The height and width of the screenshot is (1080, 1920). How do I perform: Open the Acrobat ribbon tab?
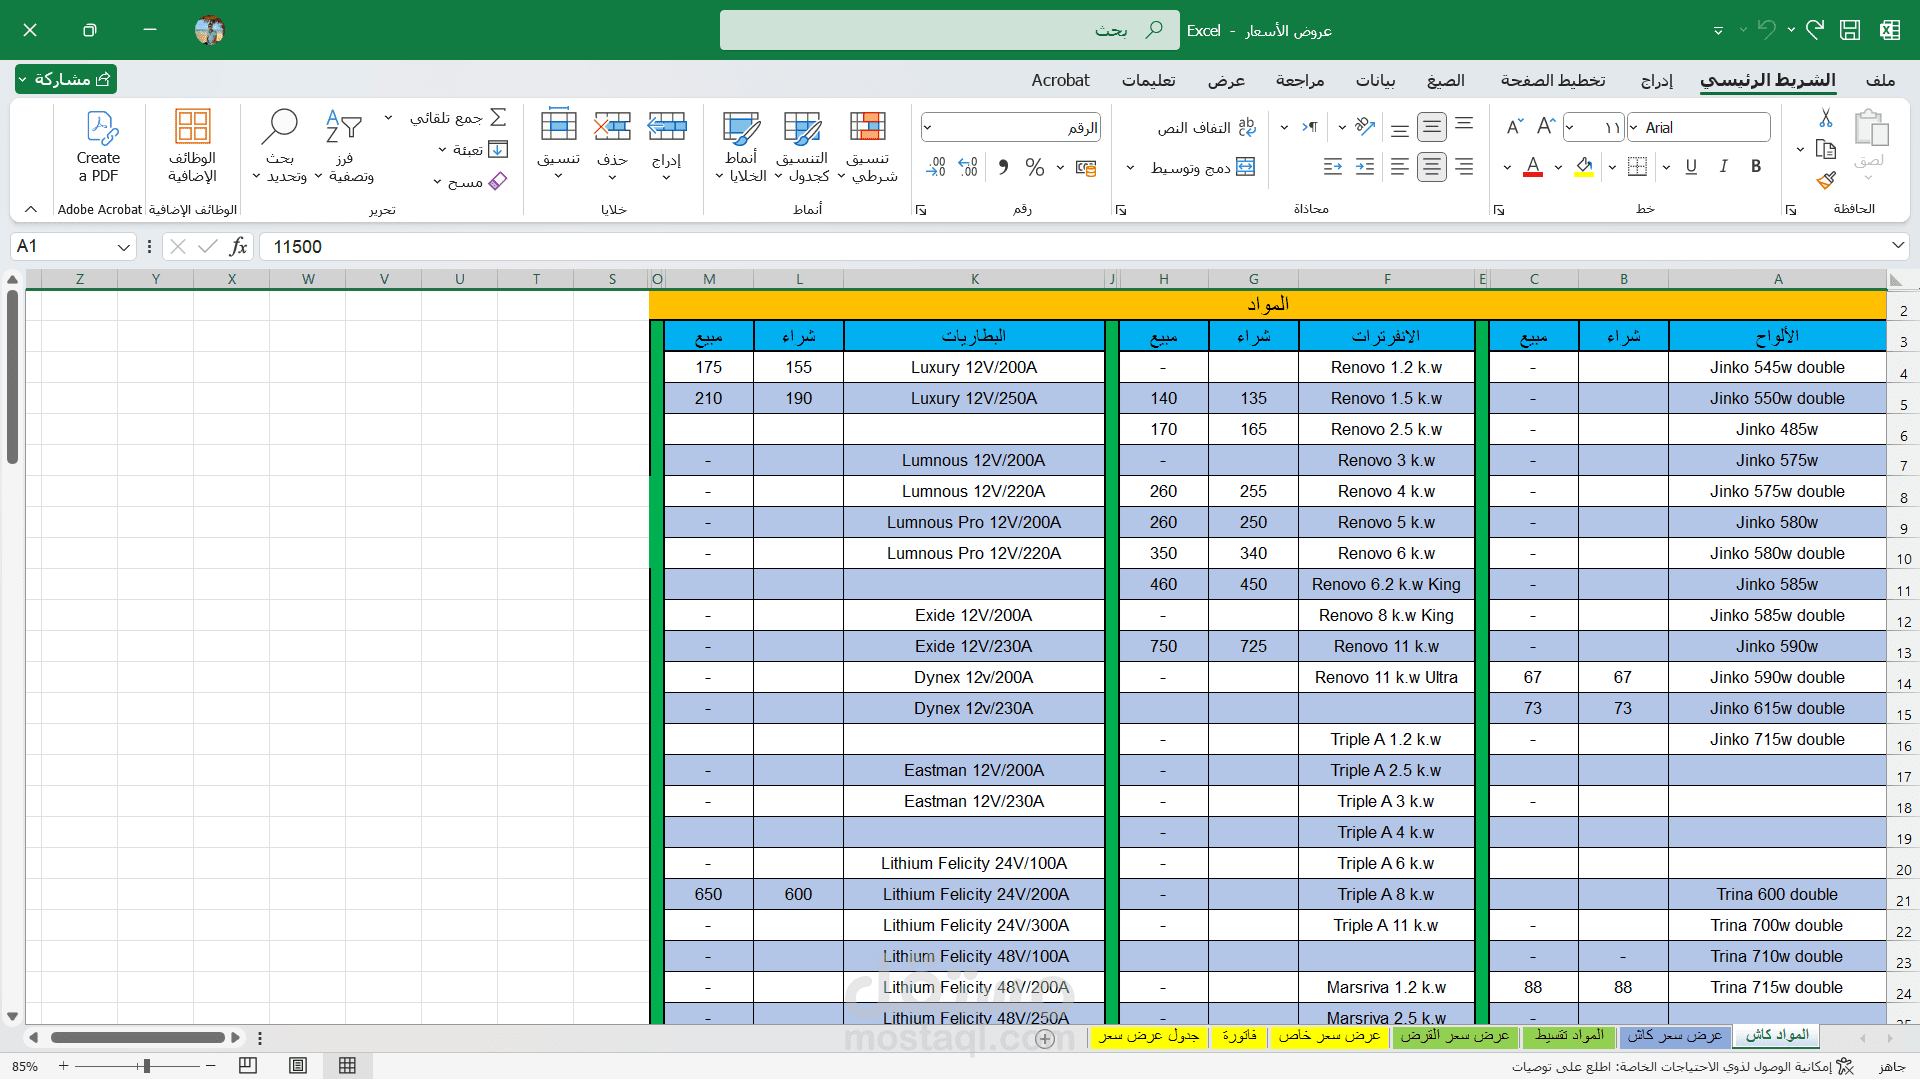point(1060,80)
